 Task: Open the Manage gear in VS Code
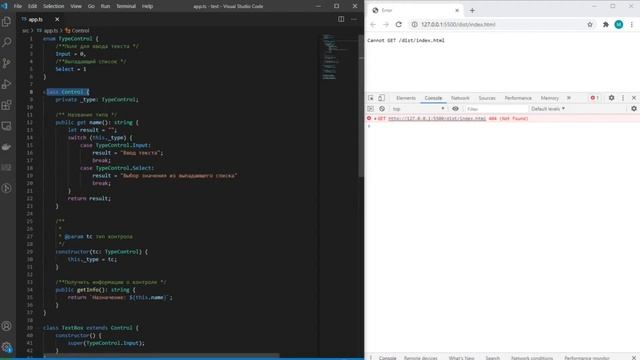point(7,347)
